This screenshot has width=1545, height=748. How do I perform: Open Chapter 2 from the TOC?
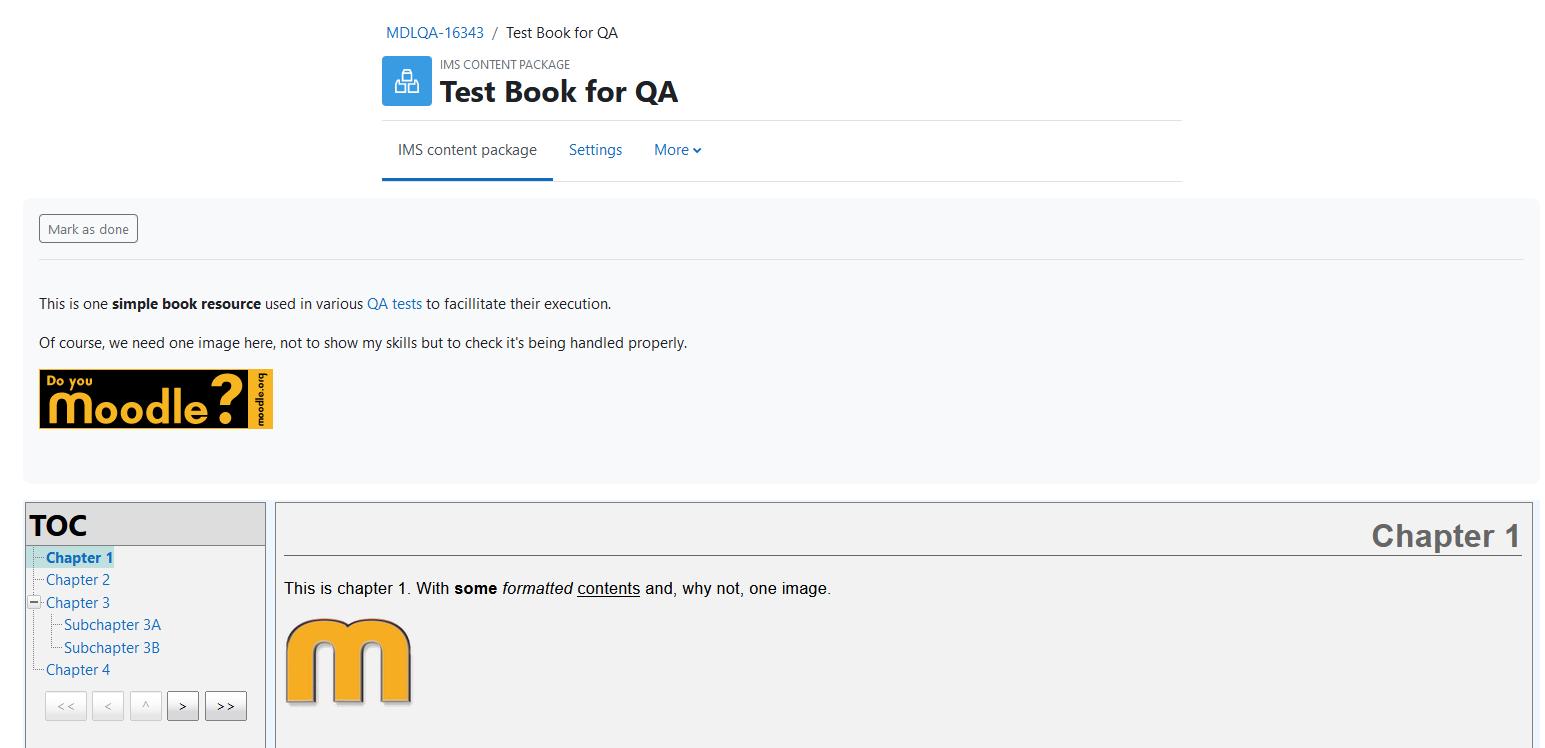[78, 580]
